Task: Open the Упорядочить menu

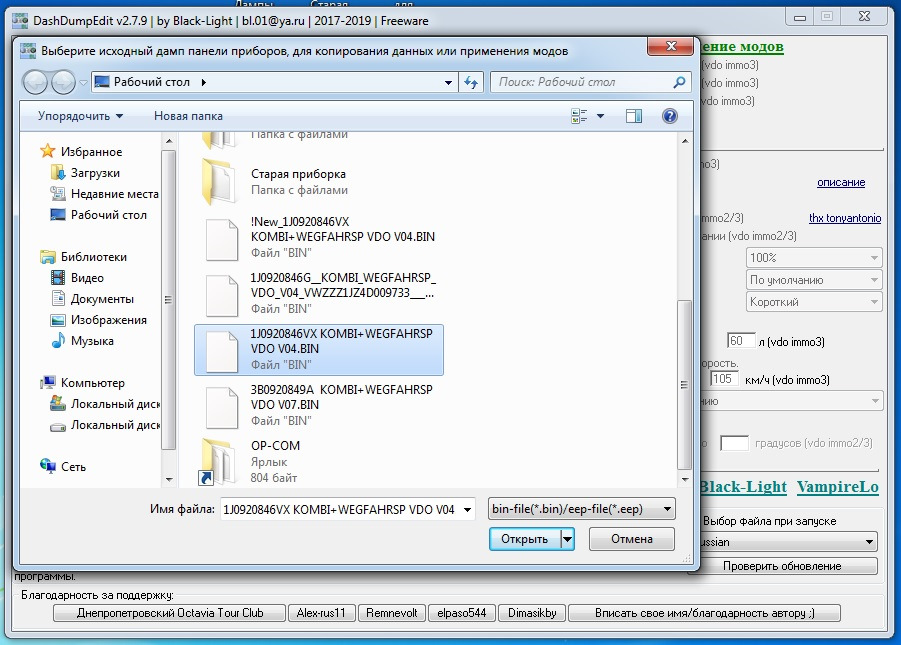Action: pyautogui.click(x=80, y=116)
